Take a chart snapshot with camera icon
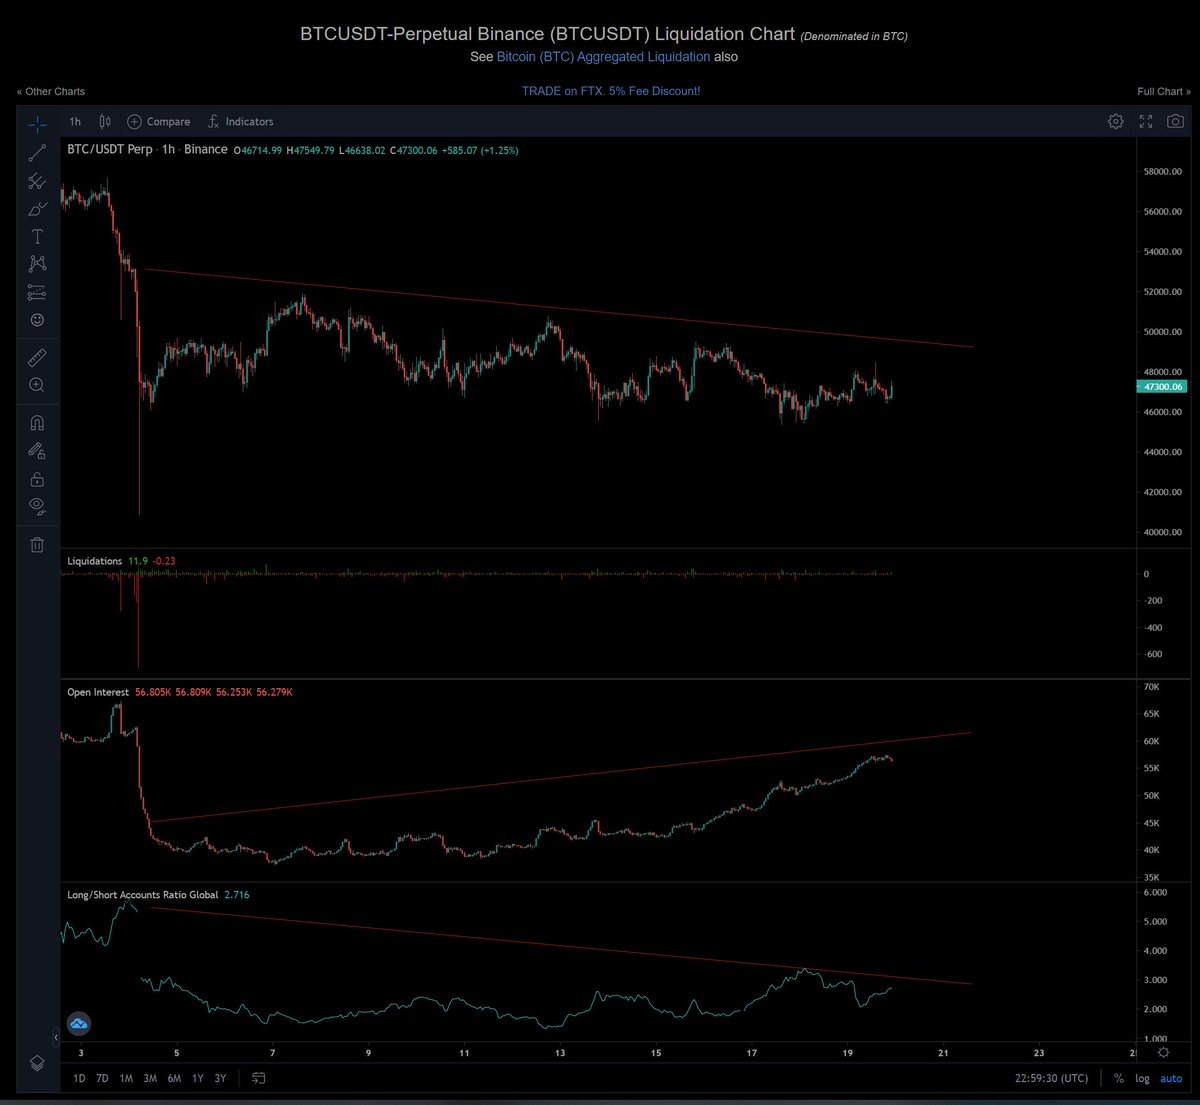This screenshot has height=1105, width=1200. pyautogui.click(x=1176, y=121)
